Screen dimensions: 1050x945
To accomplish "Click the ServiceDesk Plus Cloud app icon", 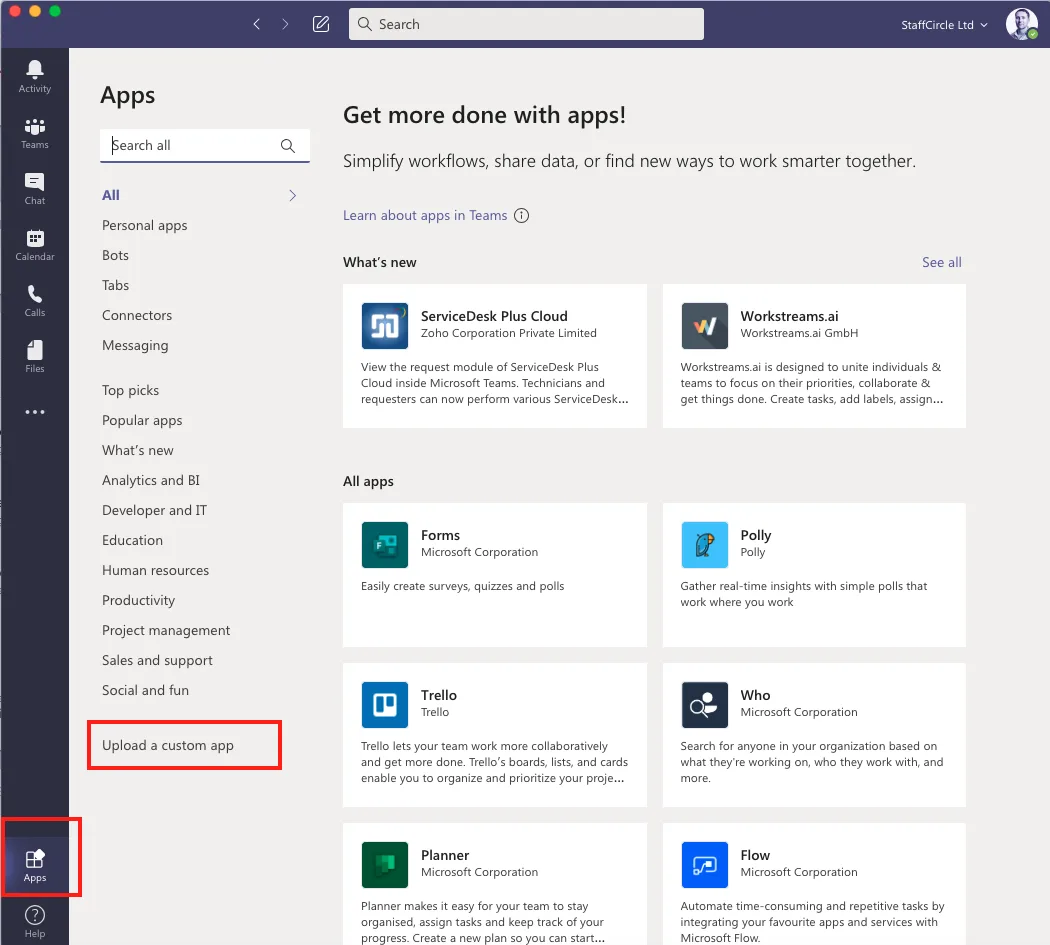I will coord(384,326).
